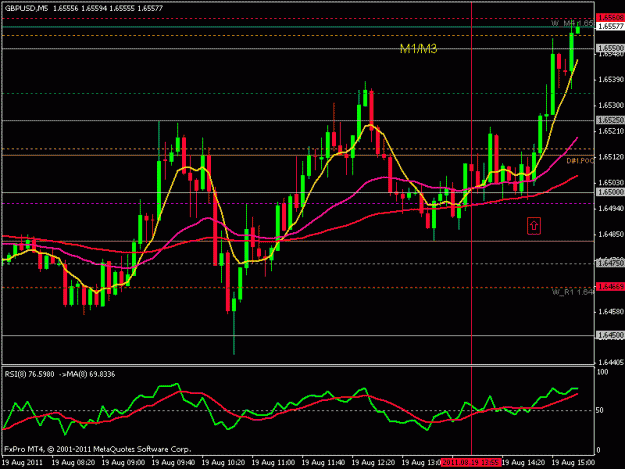Click the RSI scale value 0
Screen dimensions: 625x469
tap(599, 450)
